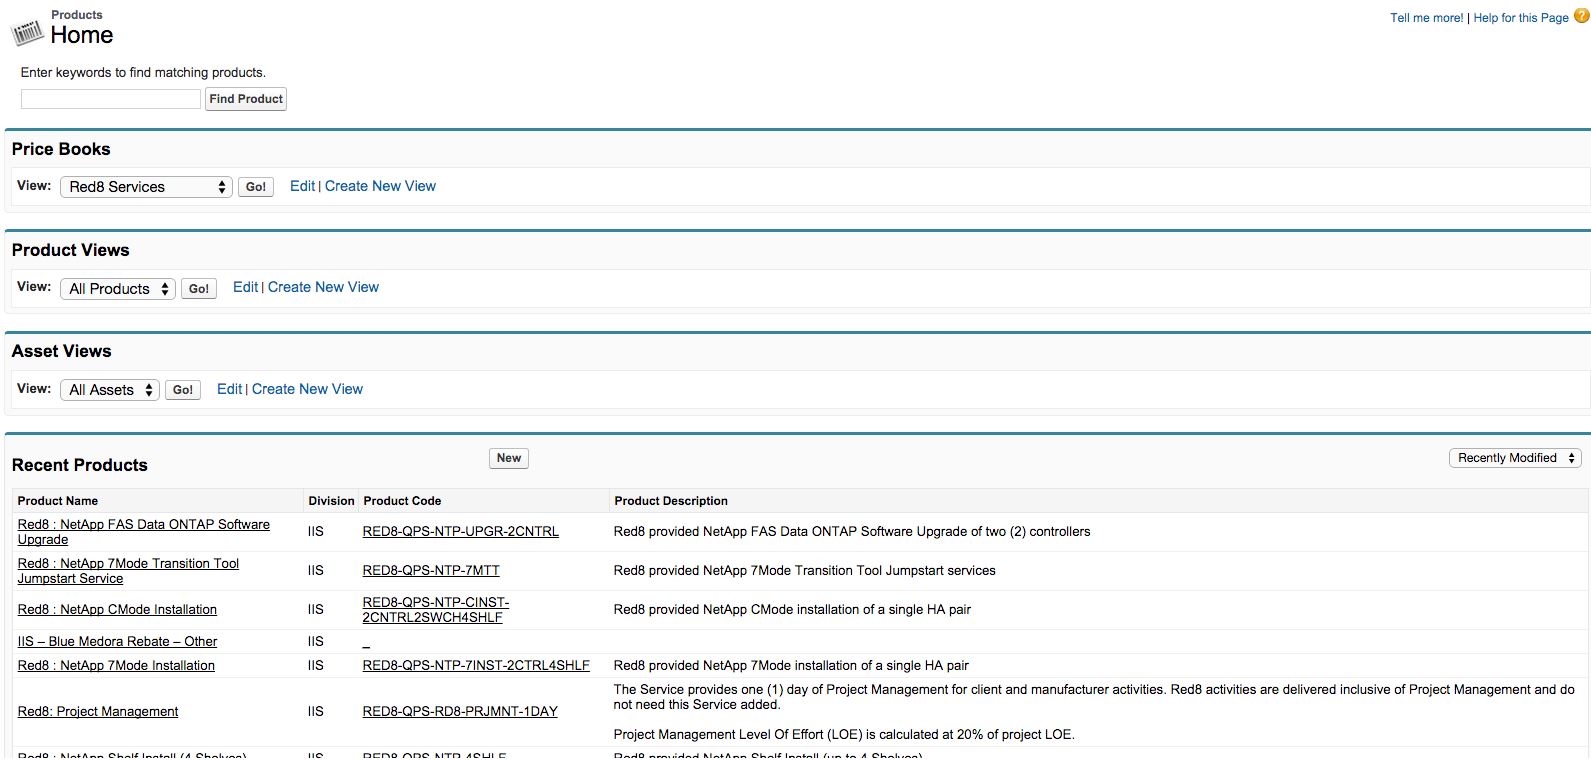Click Edit link in Price Books

click(x=303, y=186)
